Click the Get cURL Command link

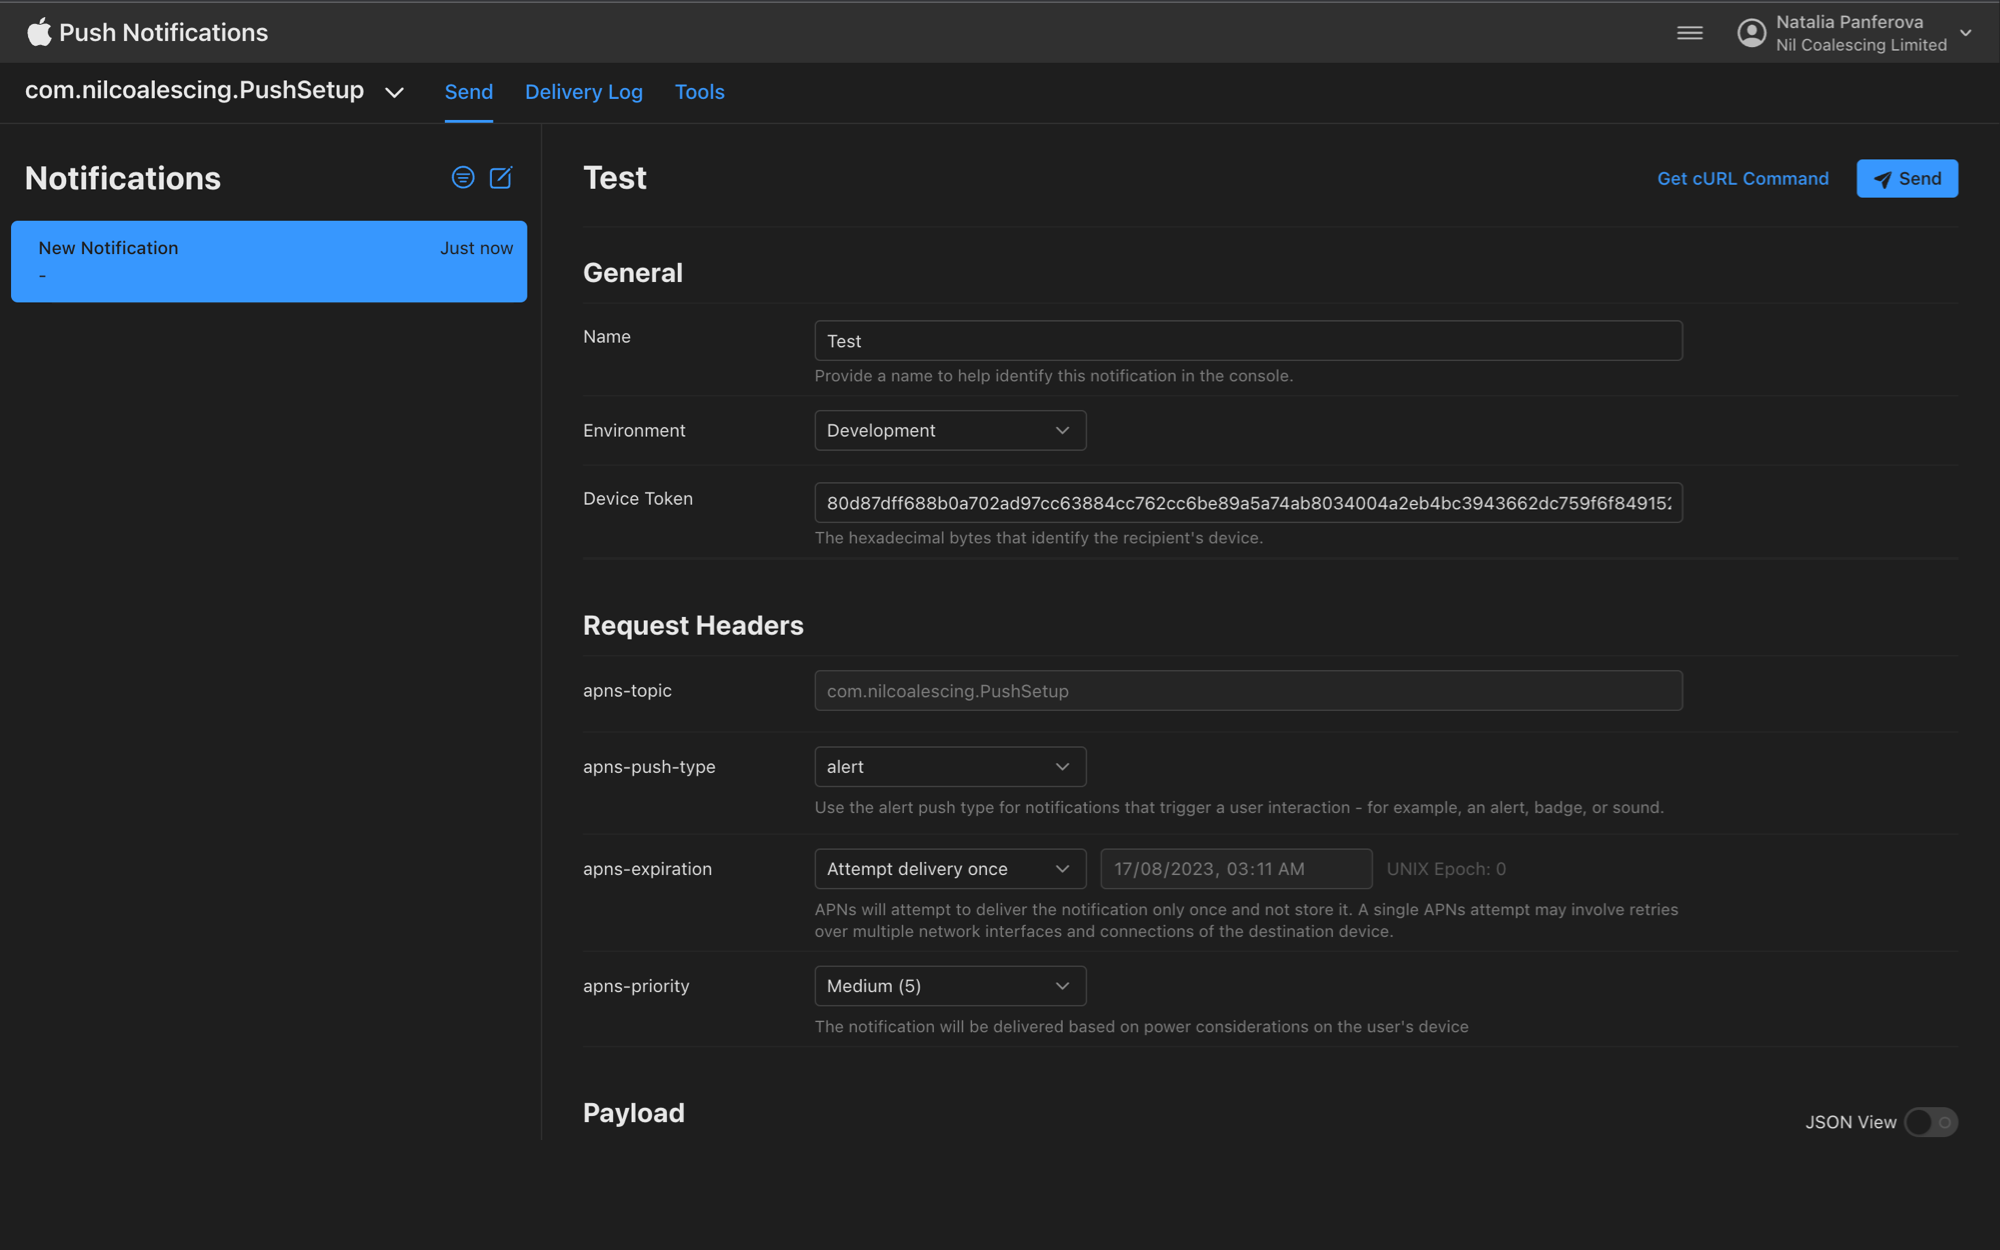(1742, 178)
